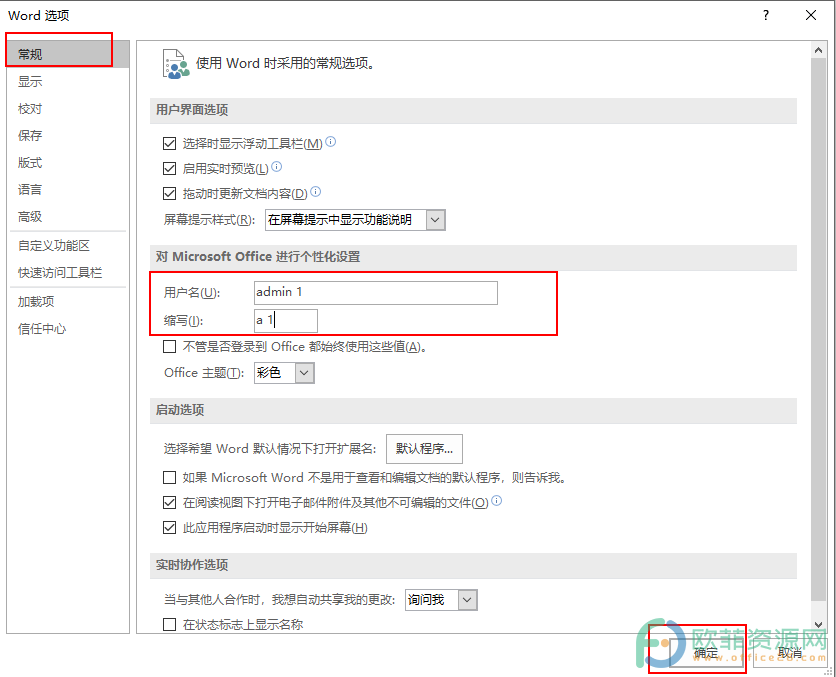Viewport: 836px width, 677px height.
Task: Open 快速访问工具栏 settings
Action: tap(68, 273)
